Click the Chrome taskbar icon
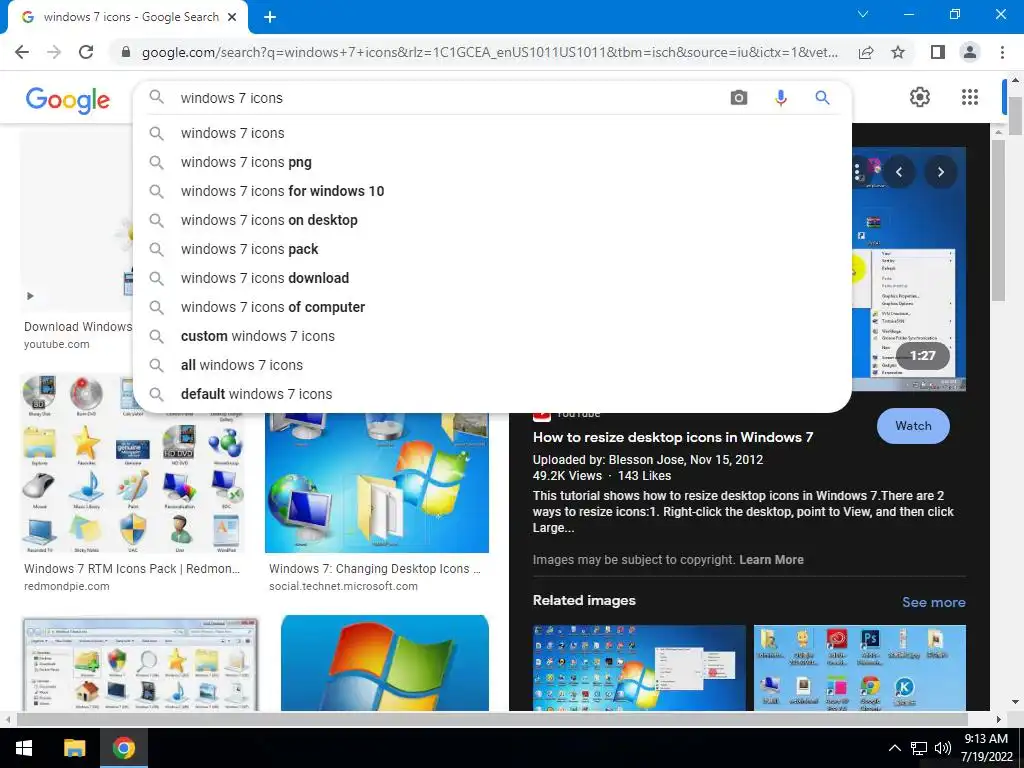 [x=123, y=748]
